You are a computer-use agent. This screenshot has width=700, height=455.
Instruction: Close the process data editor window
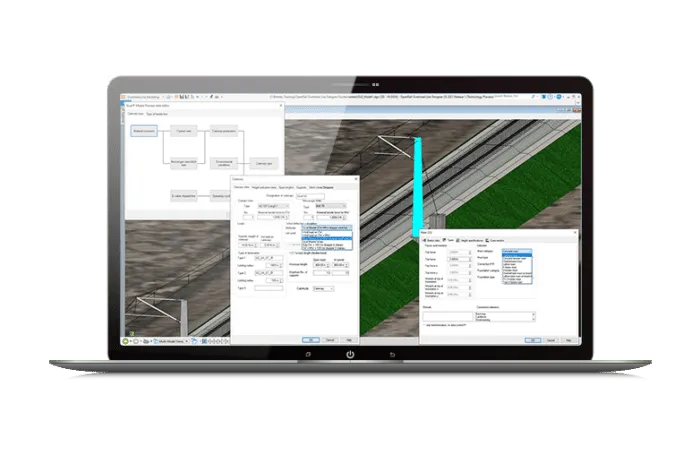coord(280,104)
